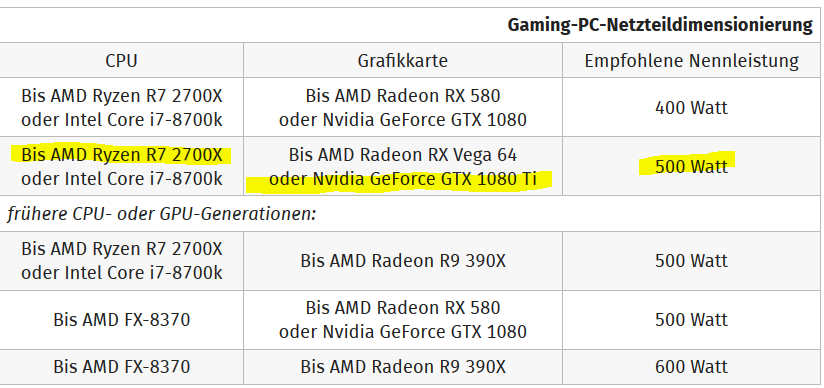
Task: Click oder Intel Core i7-8700k in first row
Action: (122, 120)
